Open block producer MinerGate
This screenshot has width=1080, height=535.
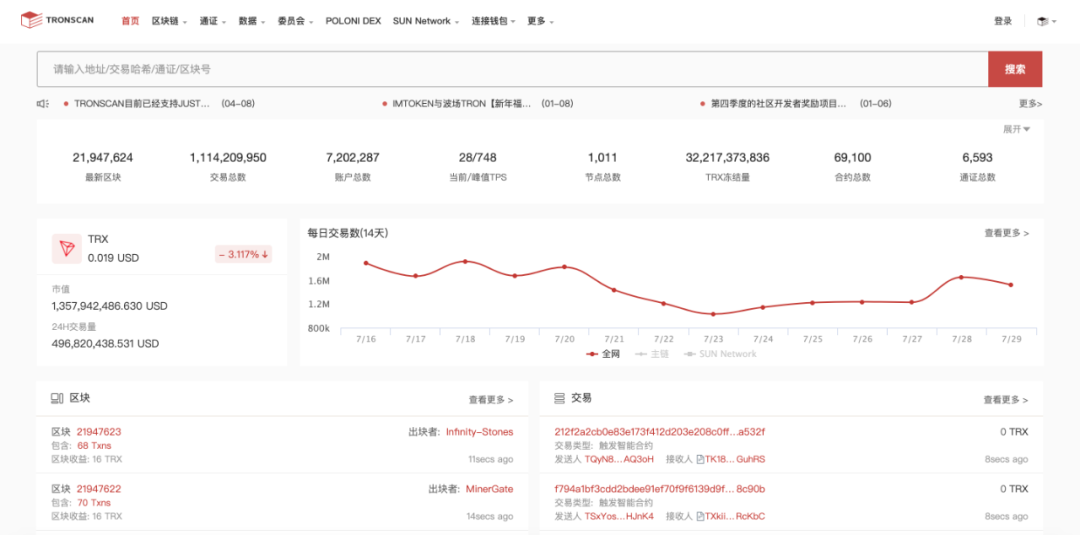[x=490, y=489]
